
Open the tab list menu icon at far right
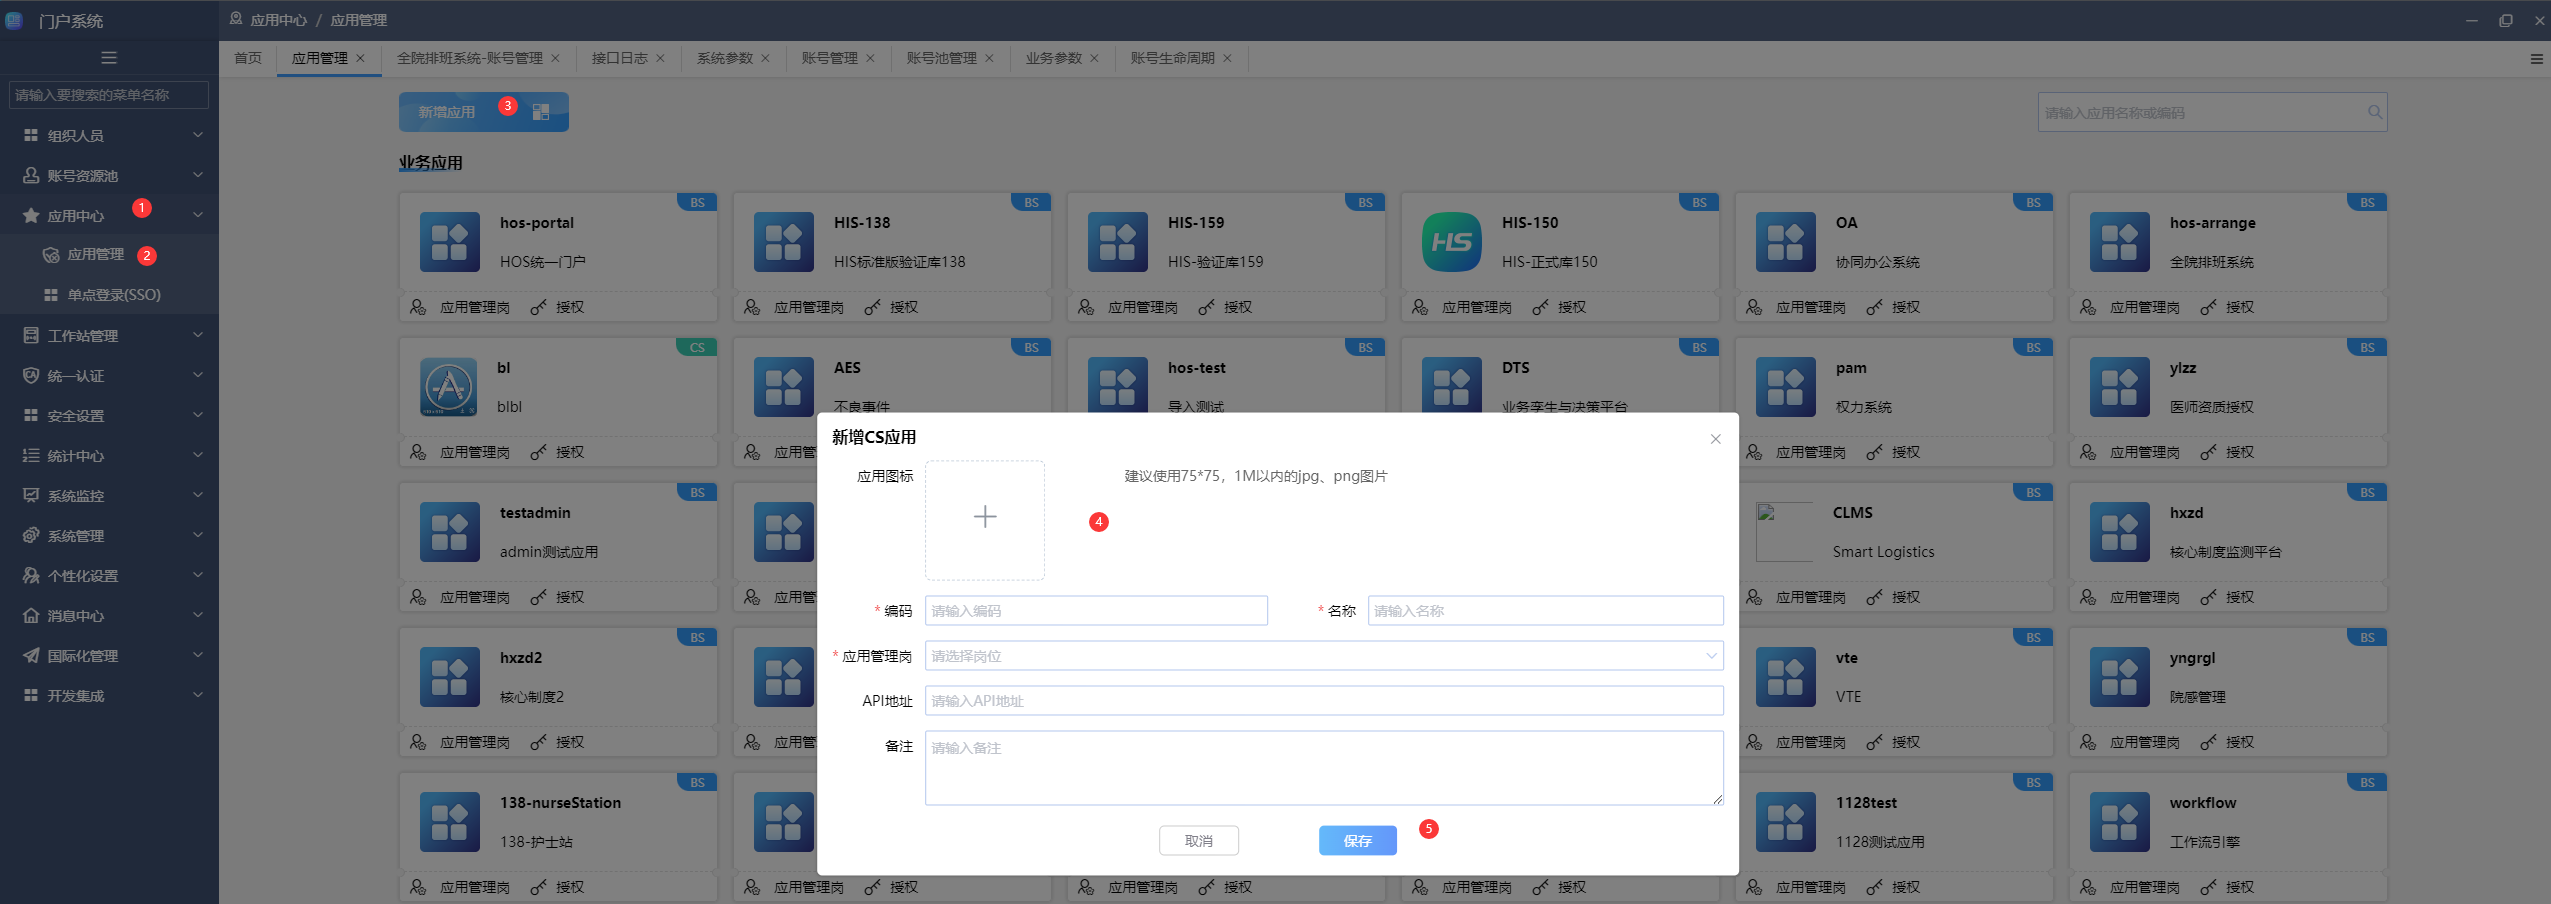tap(2536, 59)
